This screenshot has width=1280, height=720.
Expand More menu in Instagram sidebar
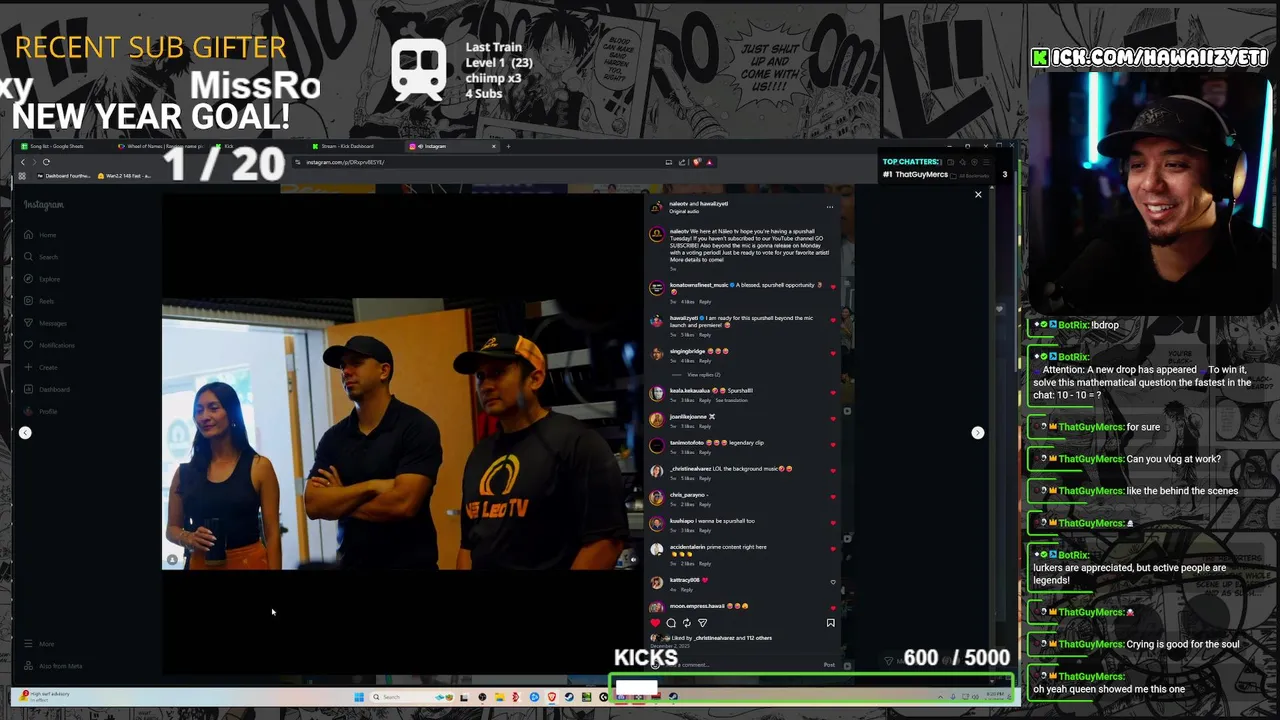click(x=39, y=644)
